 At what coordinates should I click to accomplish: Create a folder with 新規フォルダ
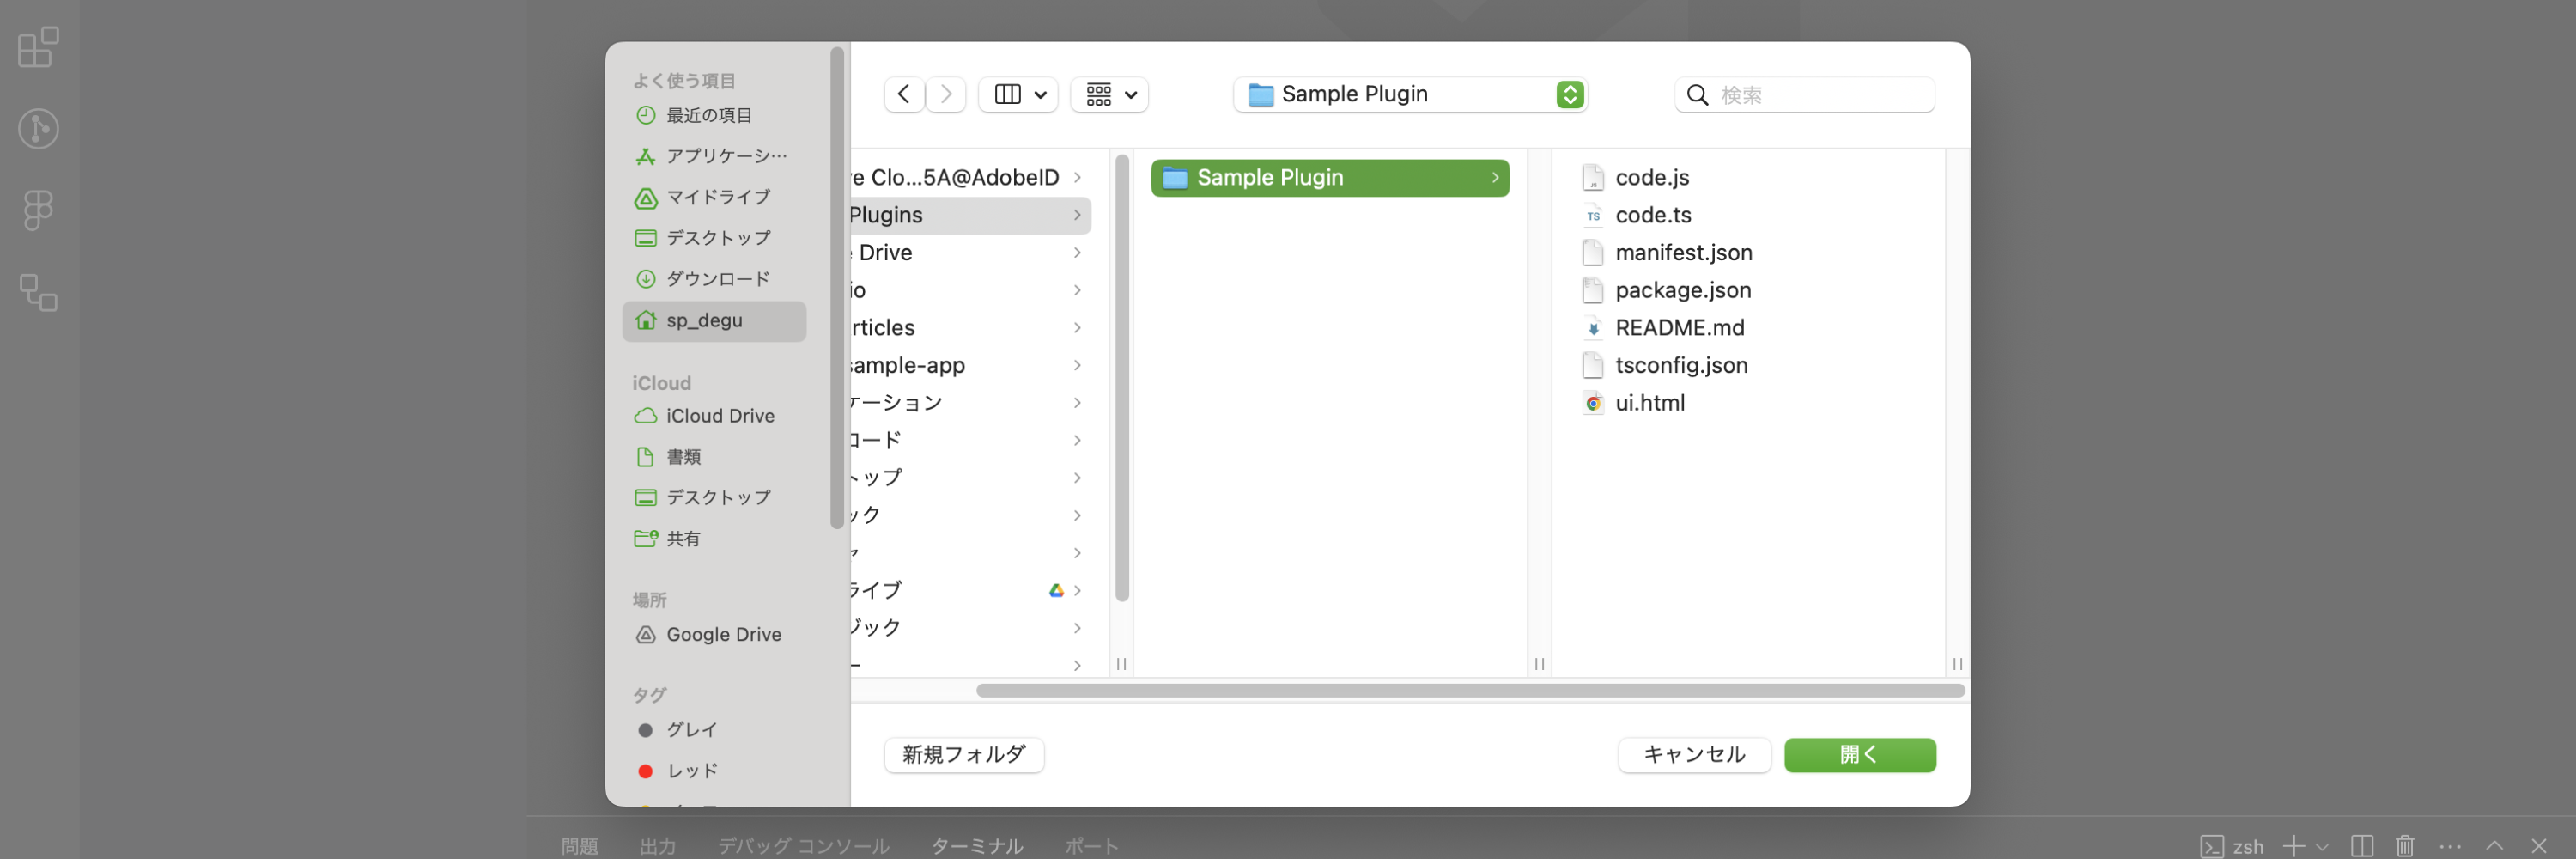click(963, 755)
